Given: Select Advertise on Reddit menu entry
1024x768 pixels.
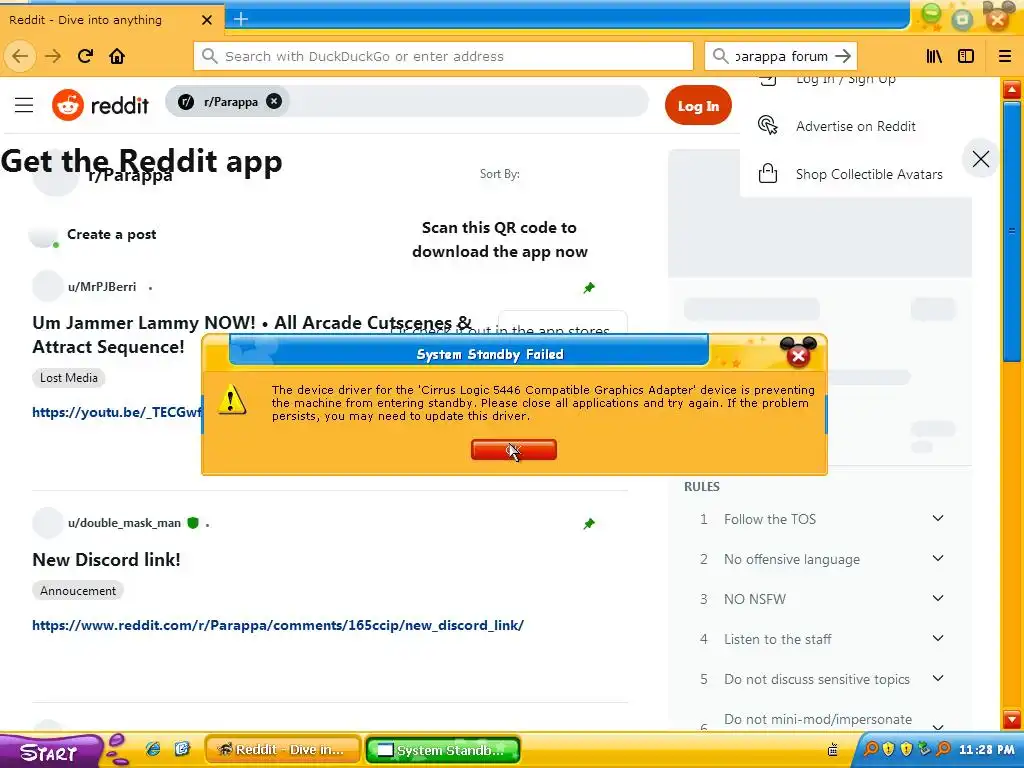Looking at the screenshot, I should click(x=856, y=126).
